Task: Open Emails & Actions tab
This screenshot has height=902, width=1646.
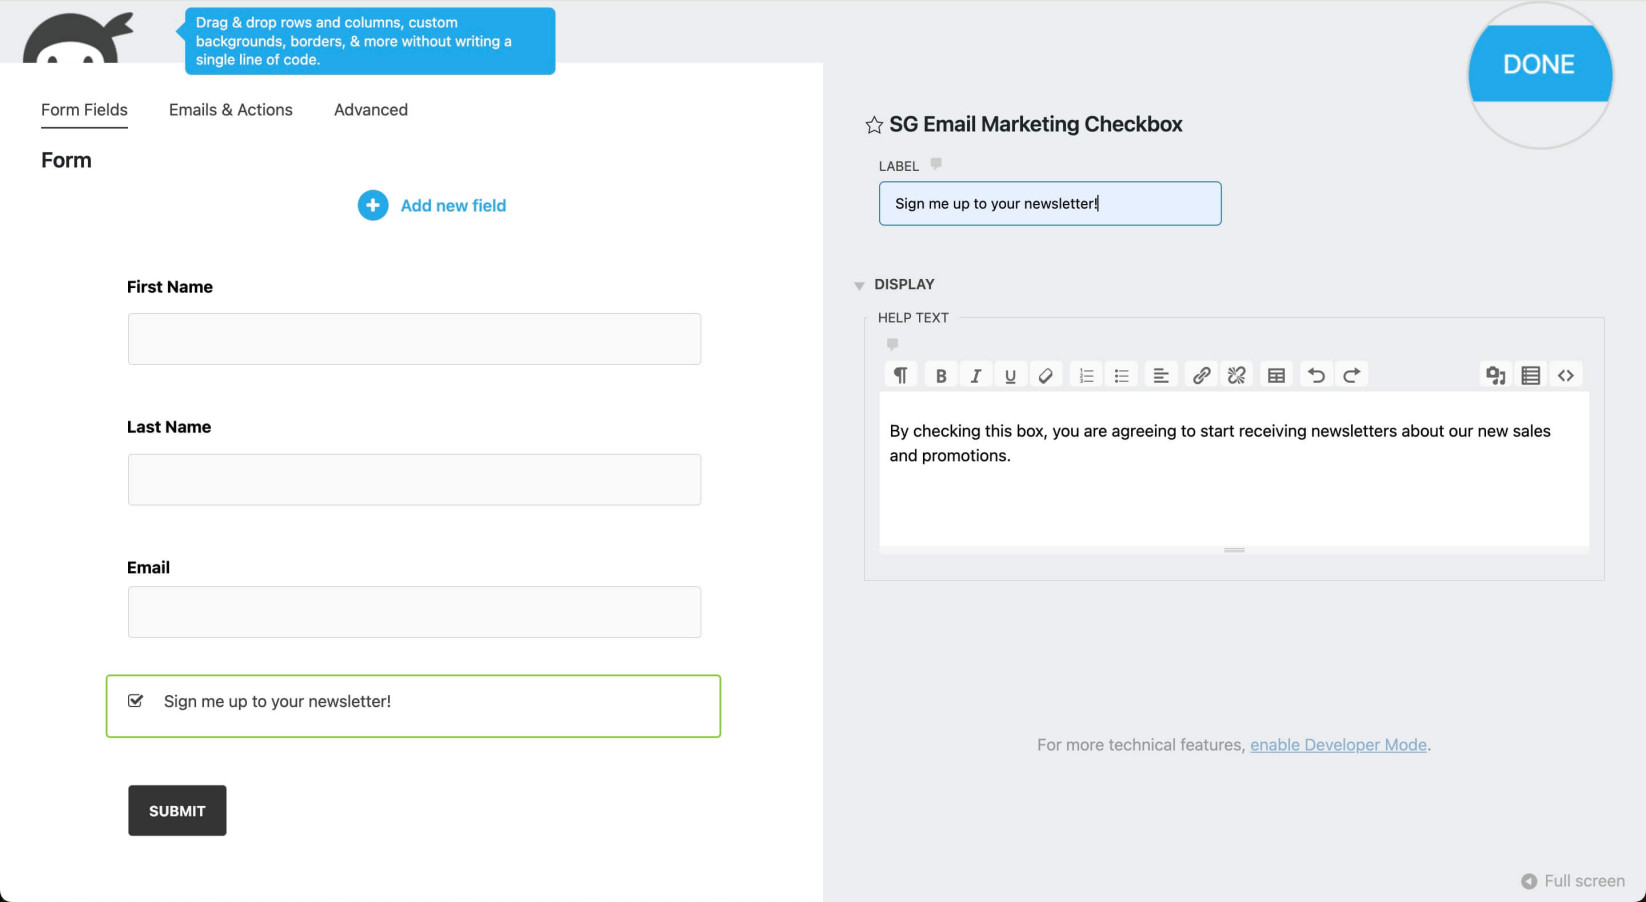Action: tap(231, 110)
